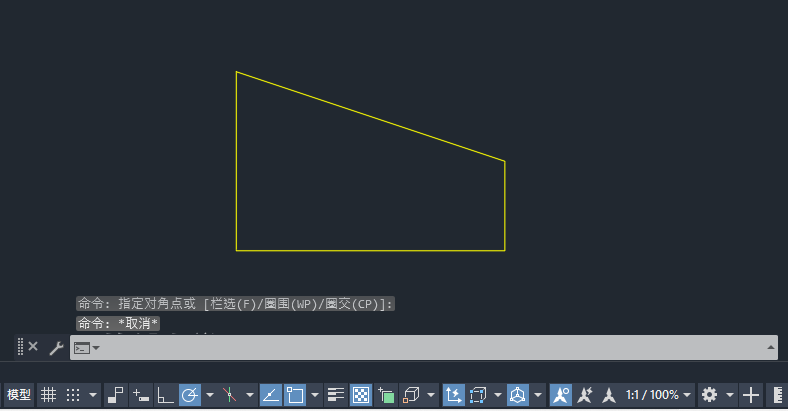Disable object snap tracking
This screenshot has width=788, height=411.
271,395
